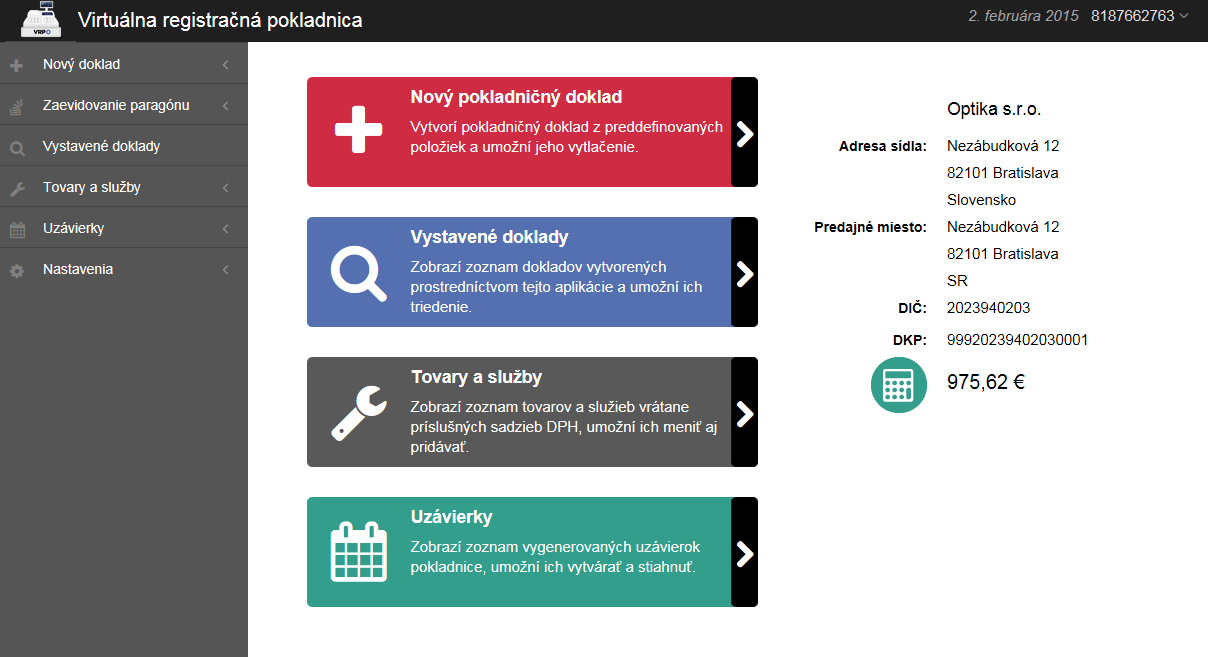Screen dimensions: 1208x657
Task: Open the red Nový pokladničný doklad tile arrow
Action: click(x=744, y=133)
